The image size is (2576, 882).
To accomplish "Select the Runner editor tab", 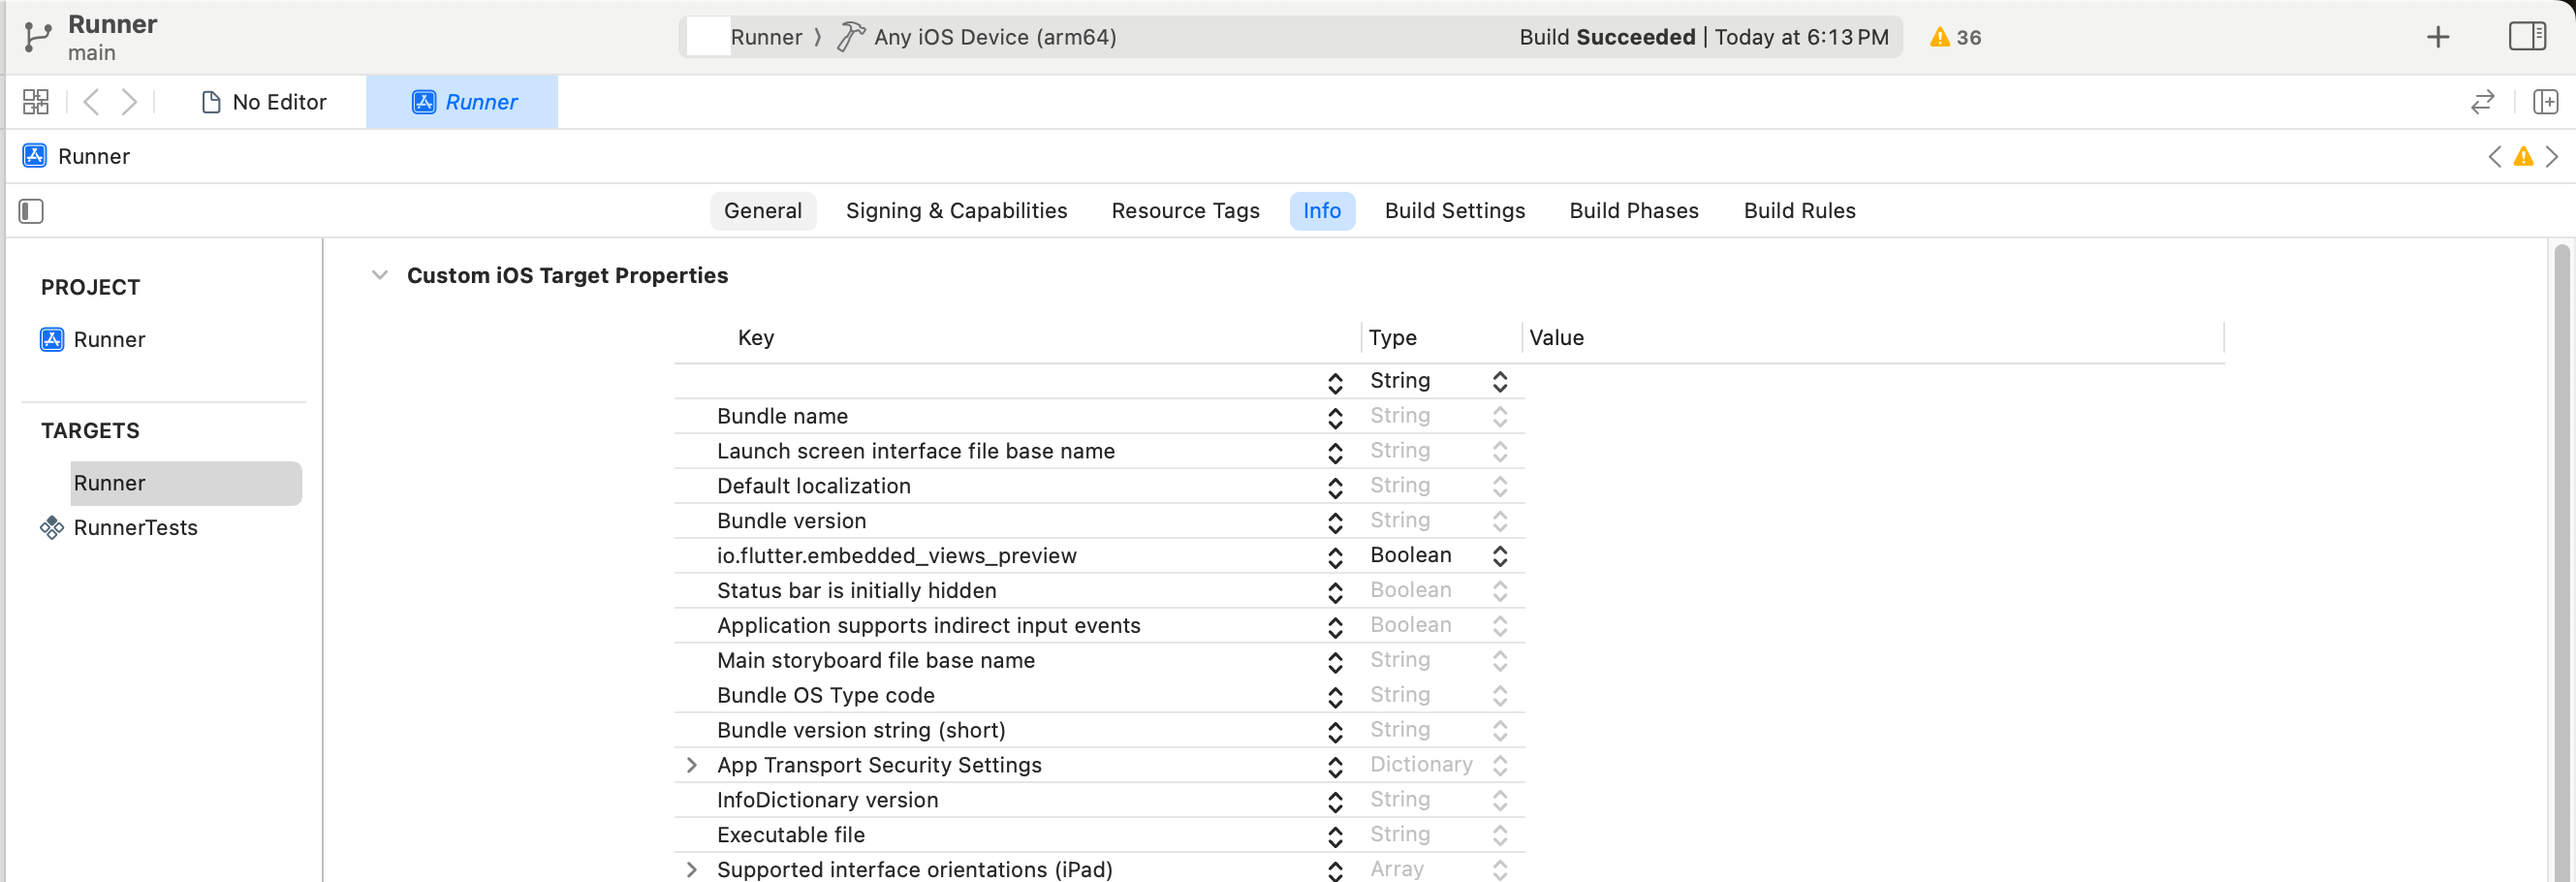I will tap(462, 102).
